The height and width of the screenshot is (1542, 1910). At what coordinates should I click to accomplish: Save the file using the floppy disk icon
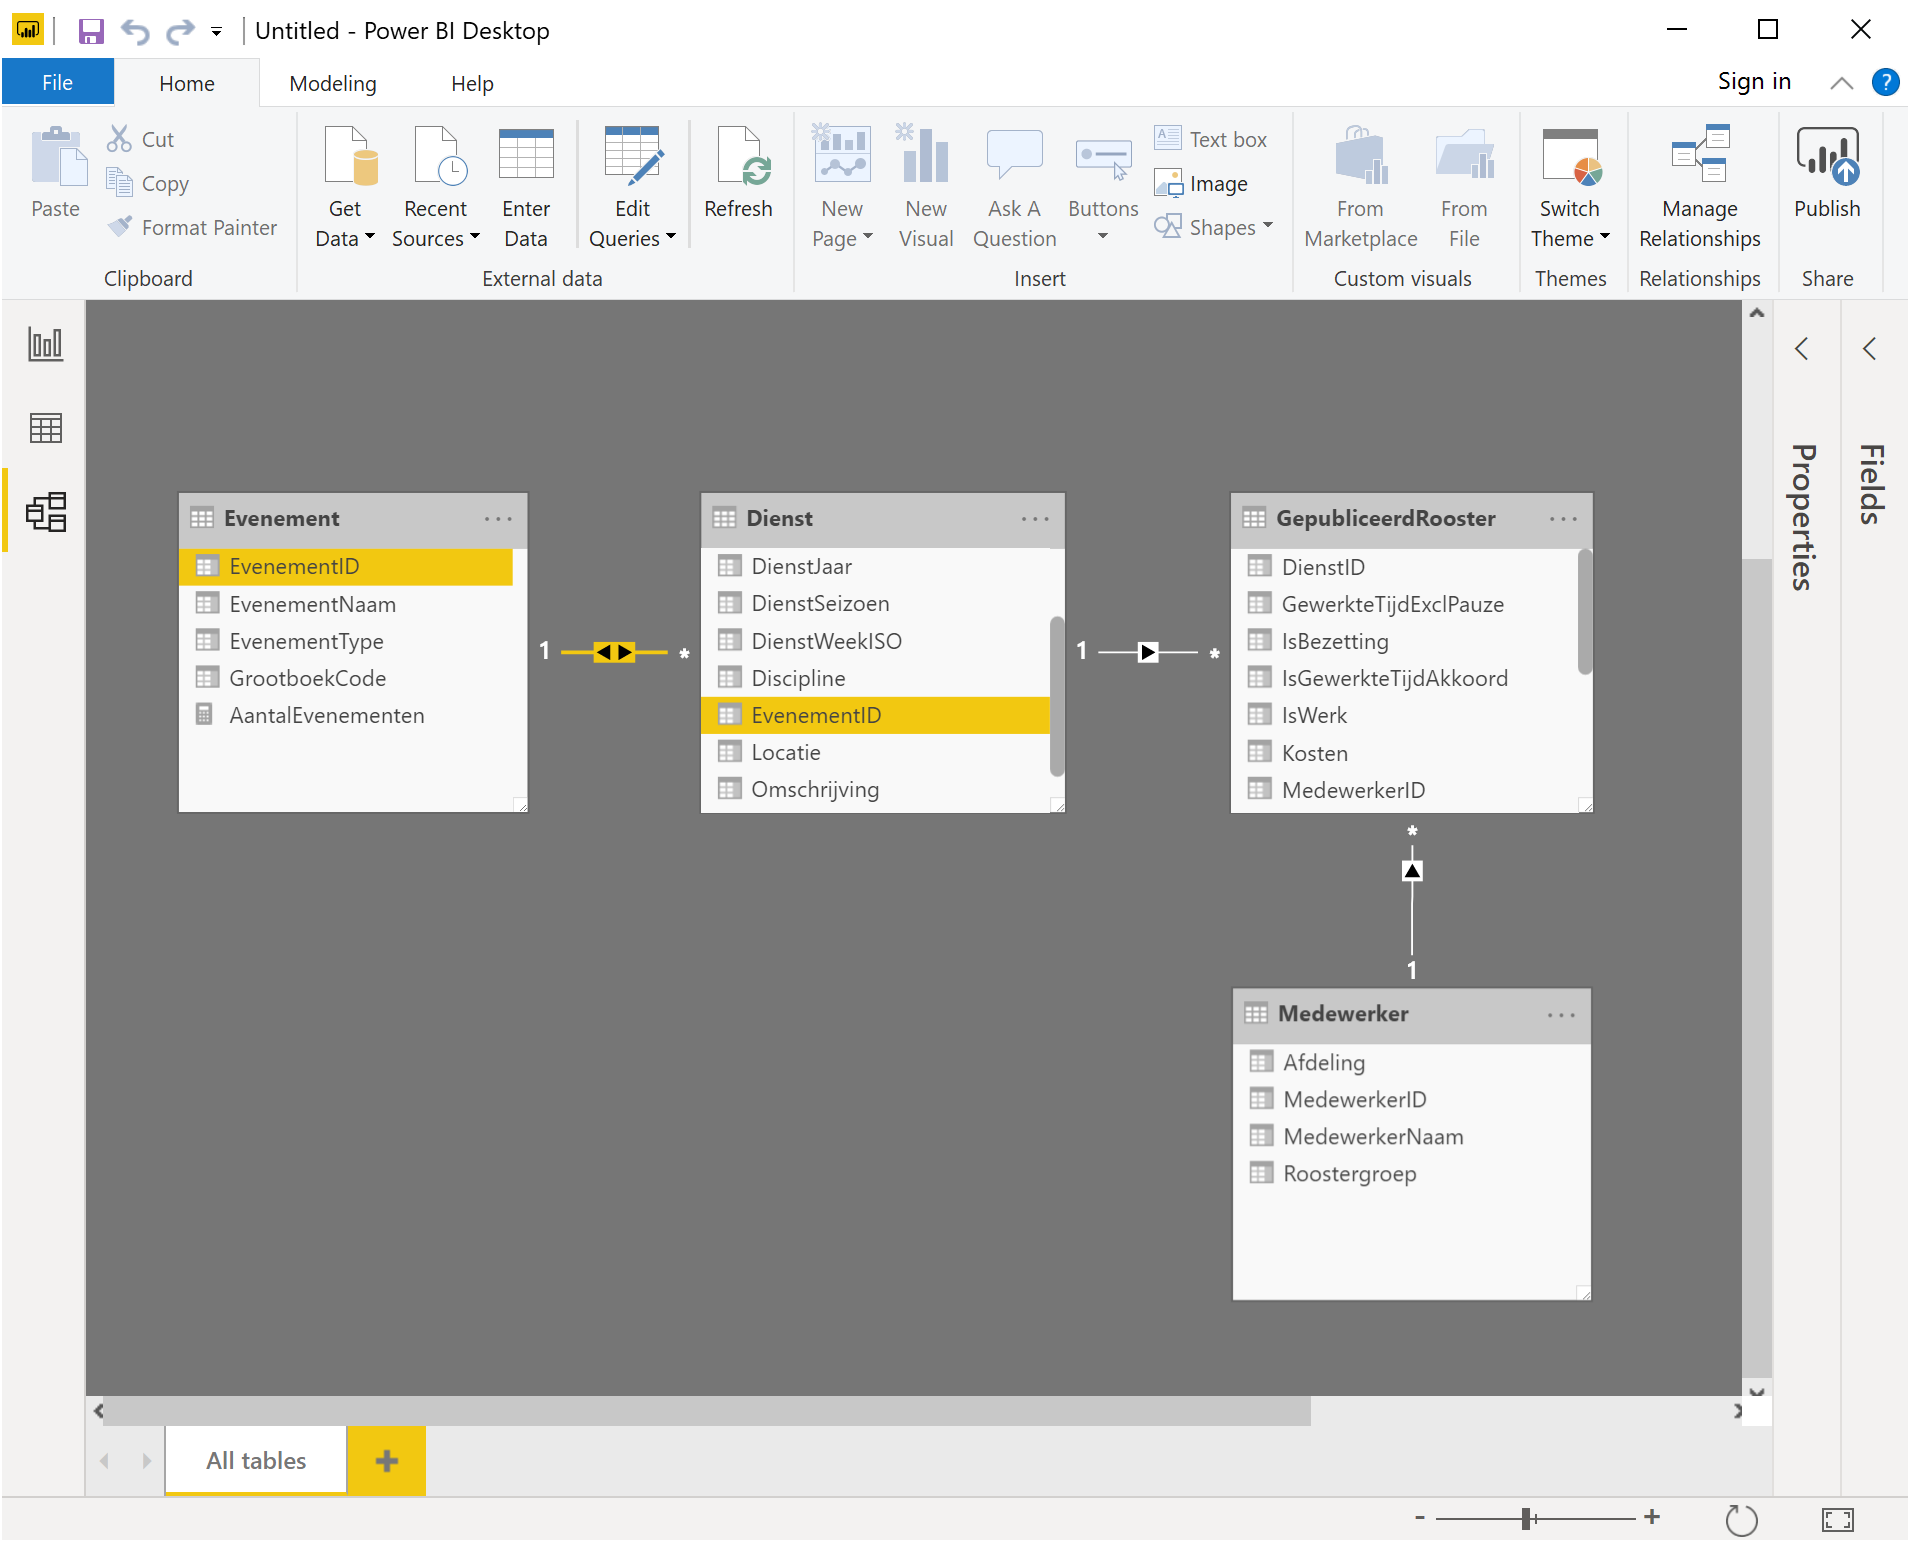click(91, 31)
